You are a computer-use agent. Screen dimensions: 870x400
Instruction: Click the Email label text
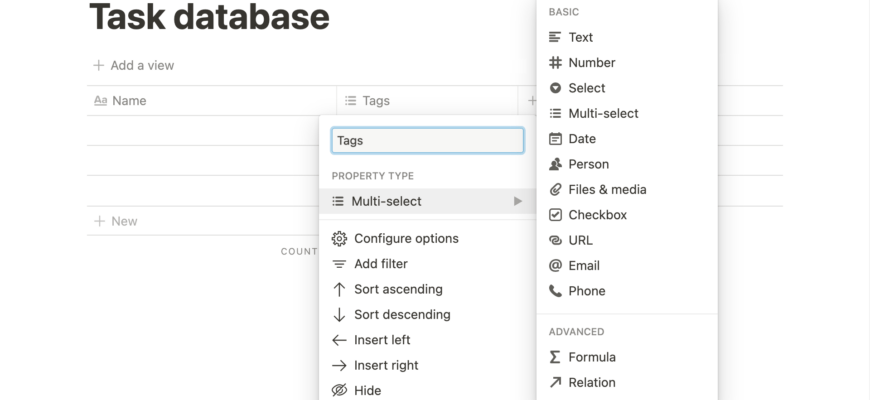point(584,266)
